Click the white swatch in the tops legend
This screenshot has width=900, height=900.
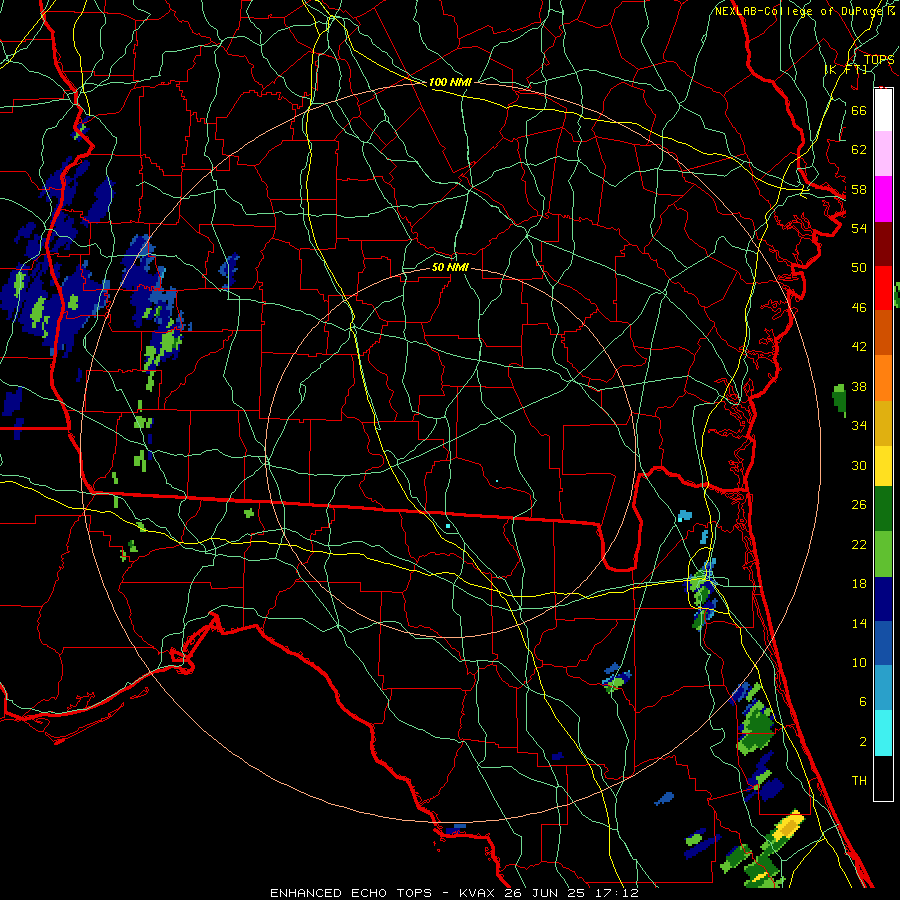(883, 110)
